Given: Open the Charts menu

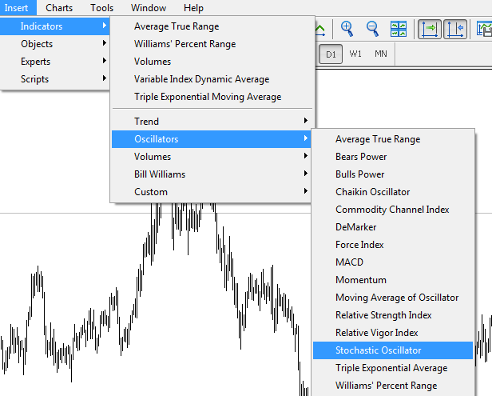Looking at the screenshot, I should coord(59,7).
